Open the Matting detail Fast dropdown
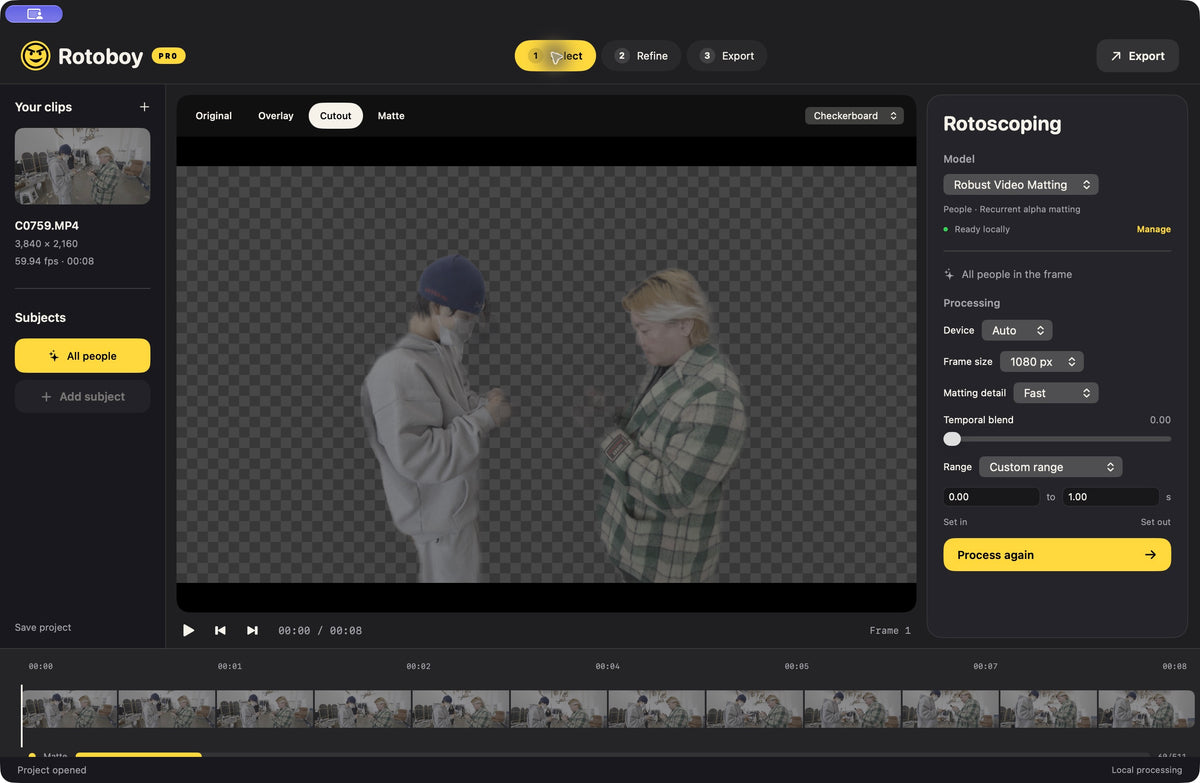This screenshot has height=783, width=1200. point(1056,393)
